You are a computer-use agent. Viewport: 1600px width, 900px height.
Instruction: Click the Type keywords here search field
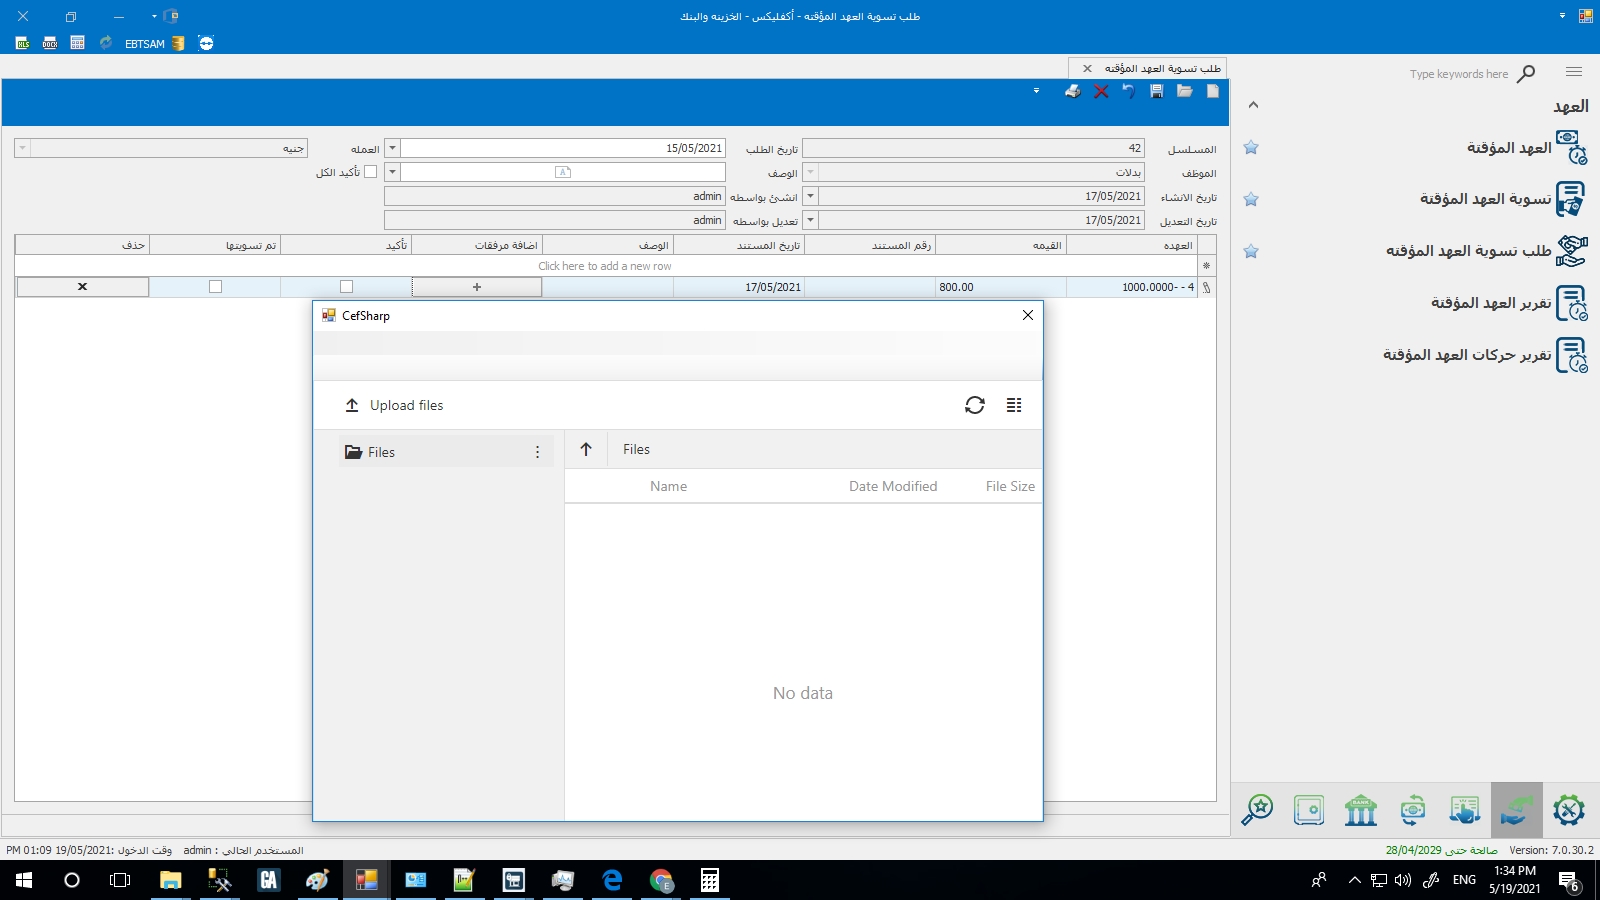point(1458,74)
